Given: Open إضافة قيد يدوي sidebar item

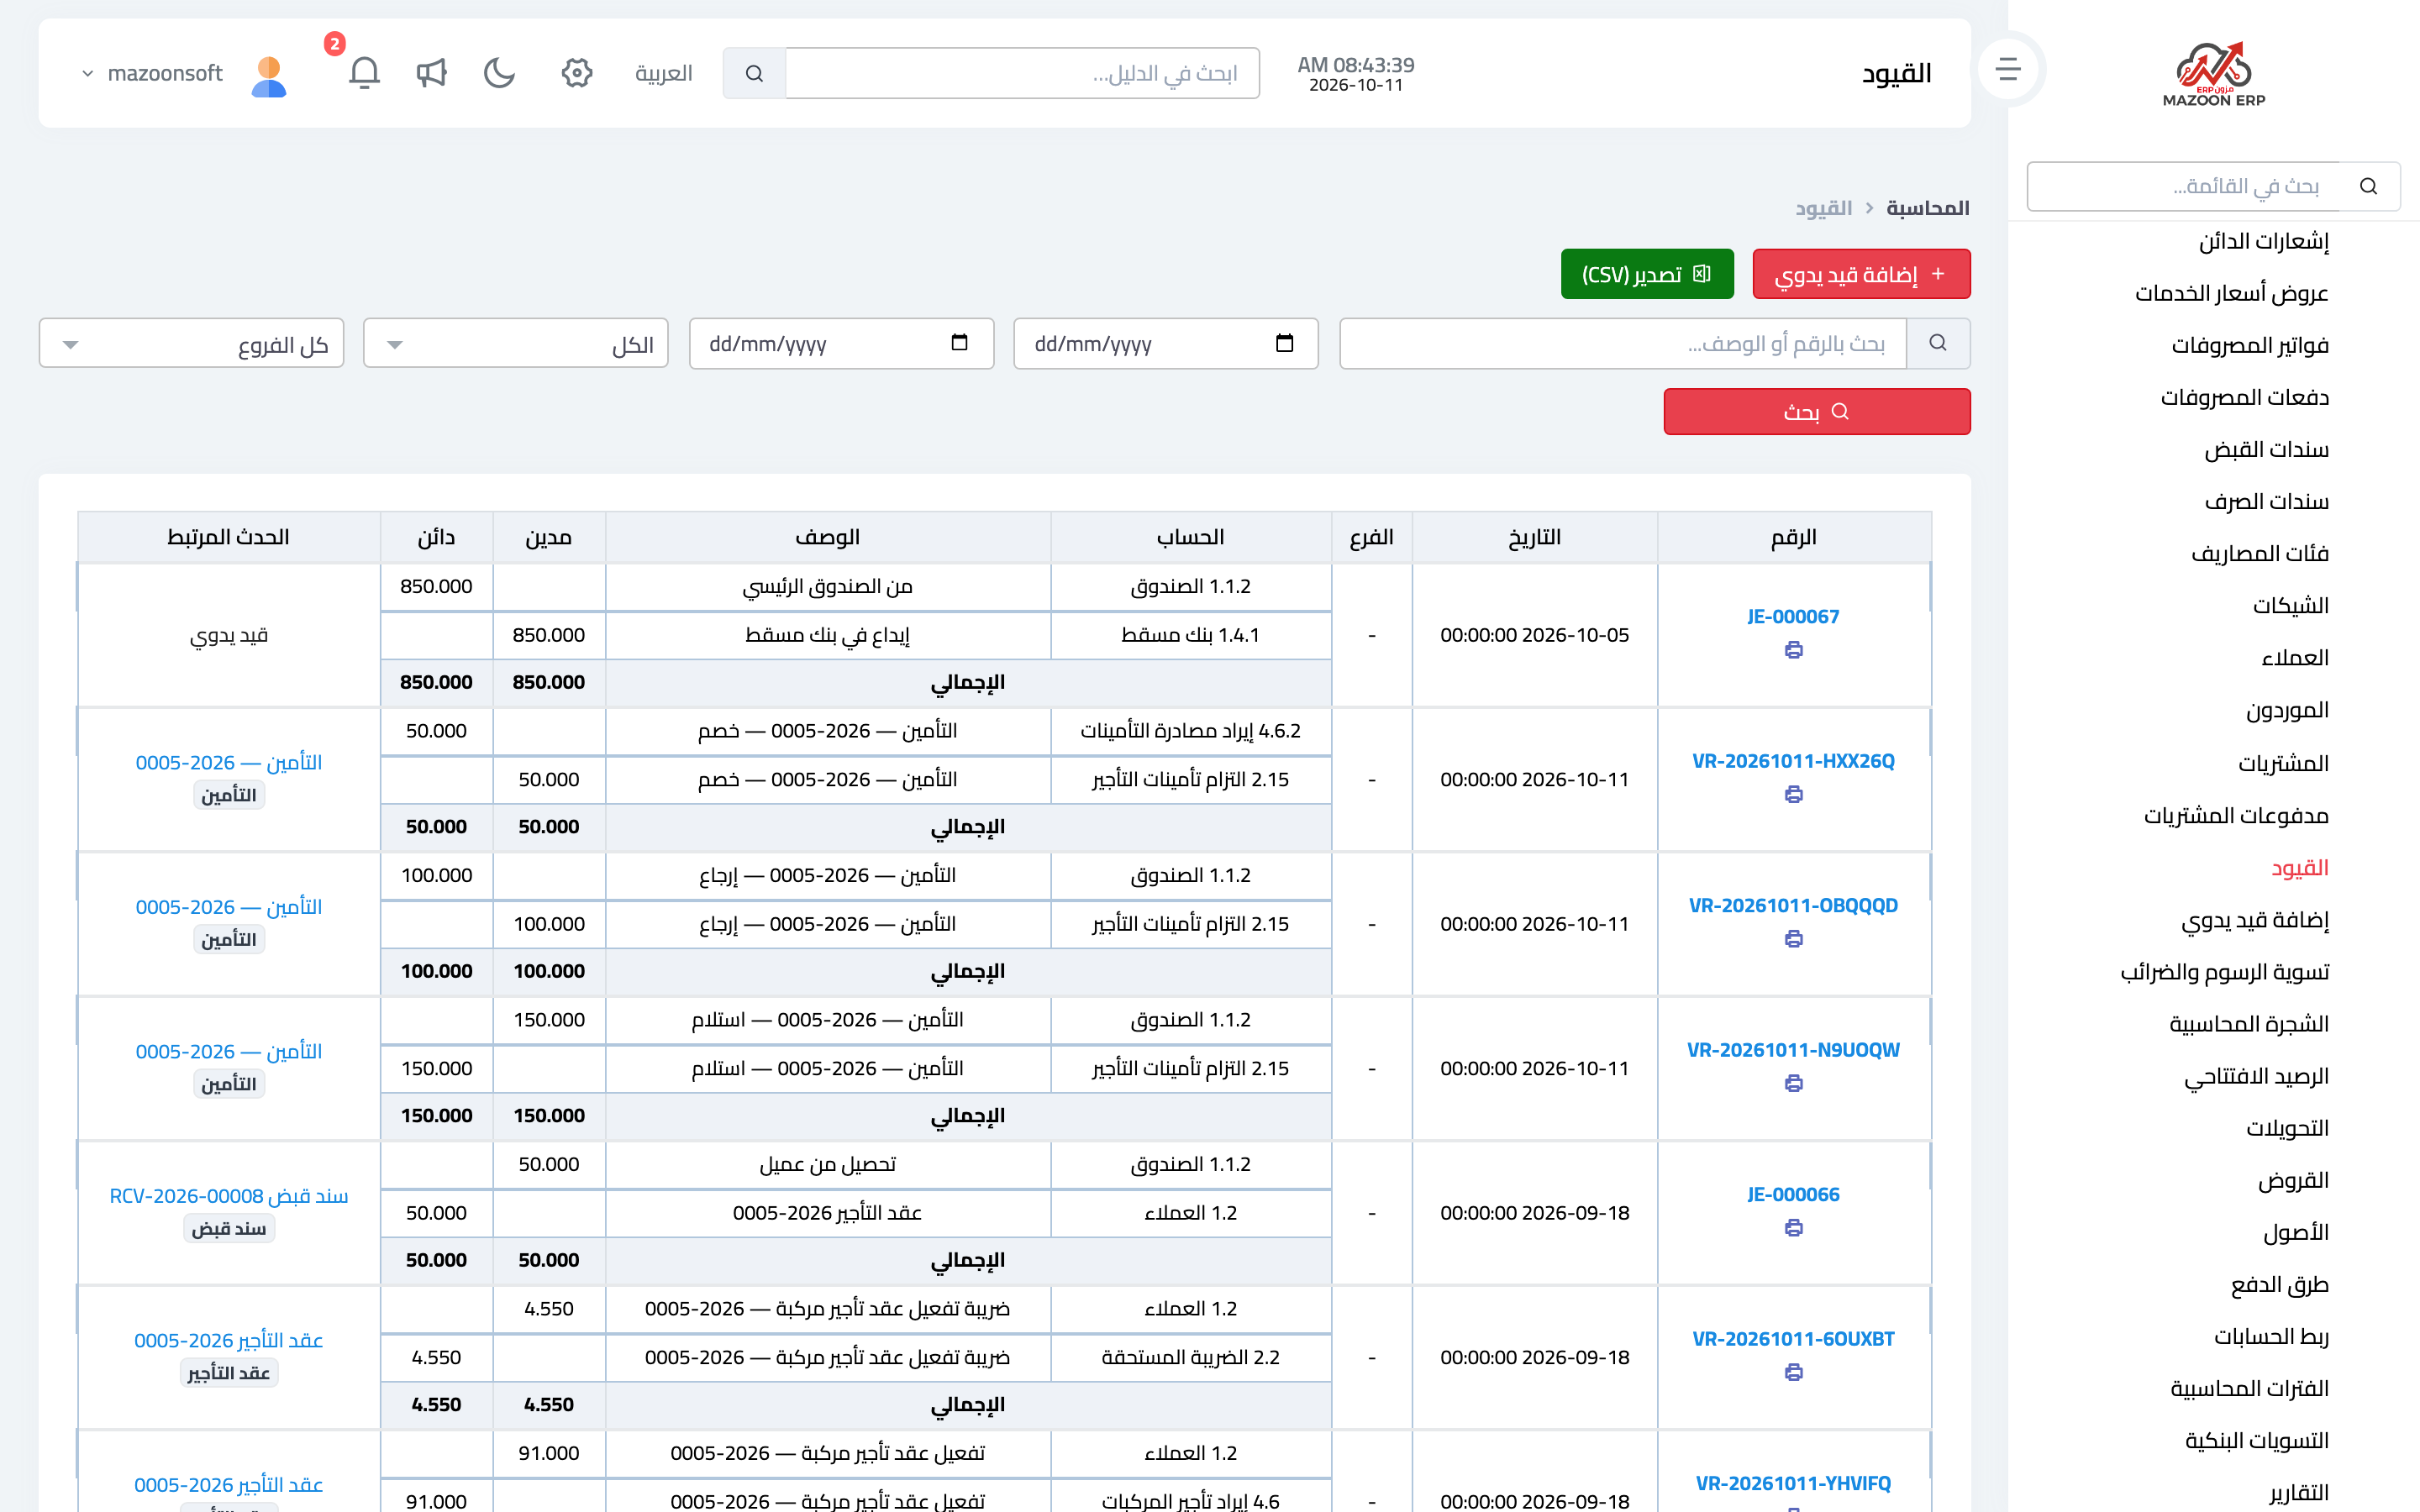Looking at the screenshot, I should (x=2255, y=920).
